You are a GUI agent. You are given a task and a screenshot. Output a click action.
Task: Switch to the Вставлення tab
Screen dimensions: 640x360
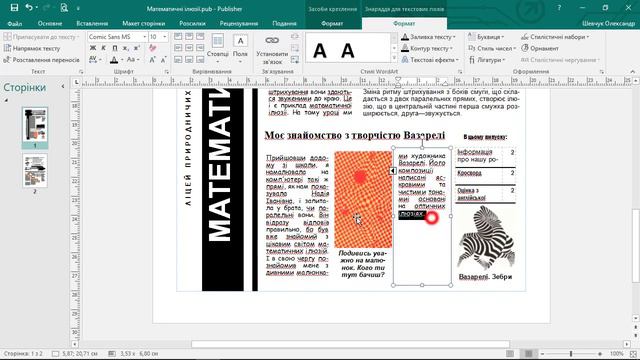92,23
